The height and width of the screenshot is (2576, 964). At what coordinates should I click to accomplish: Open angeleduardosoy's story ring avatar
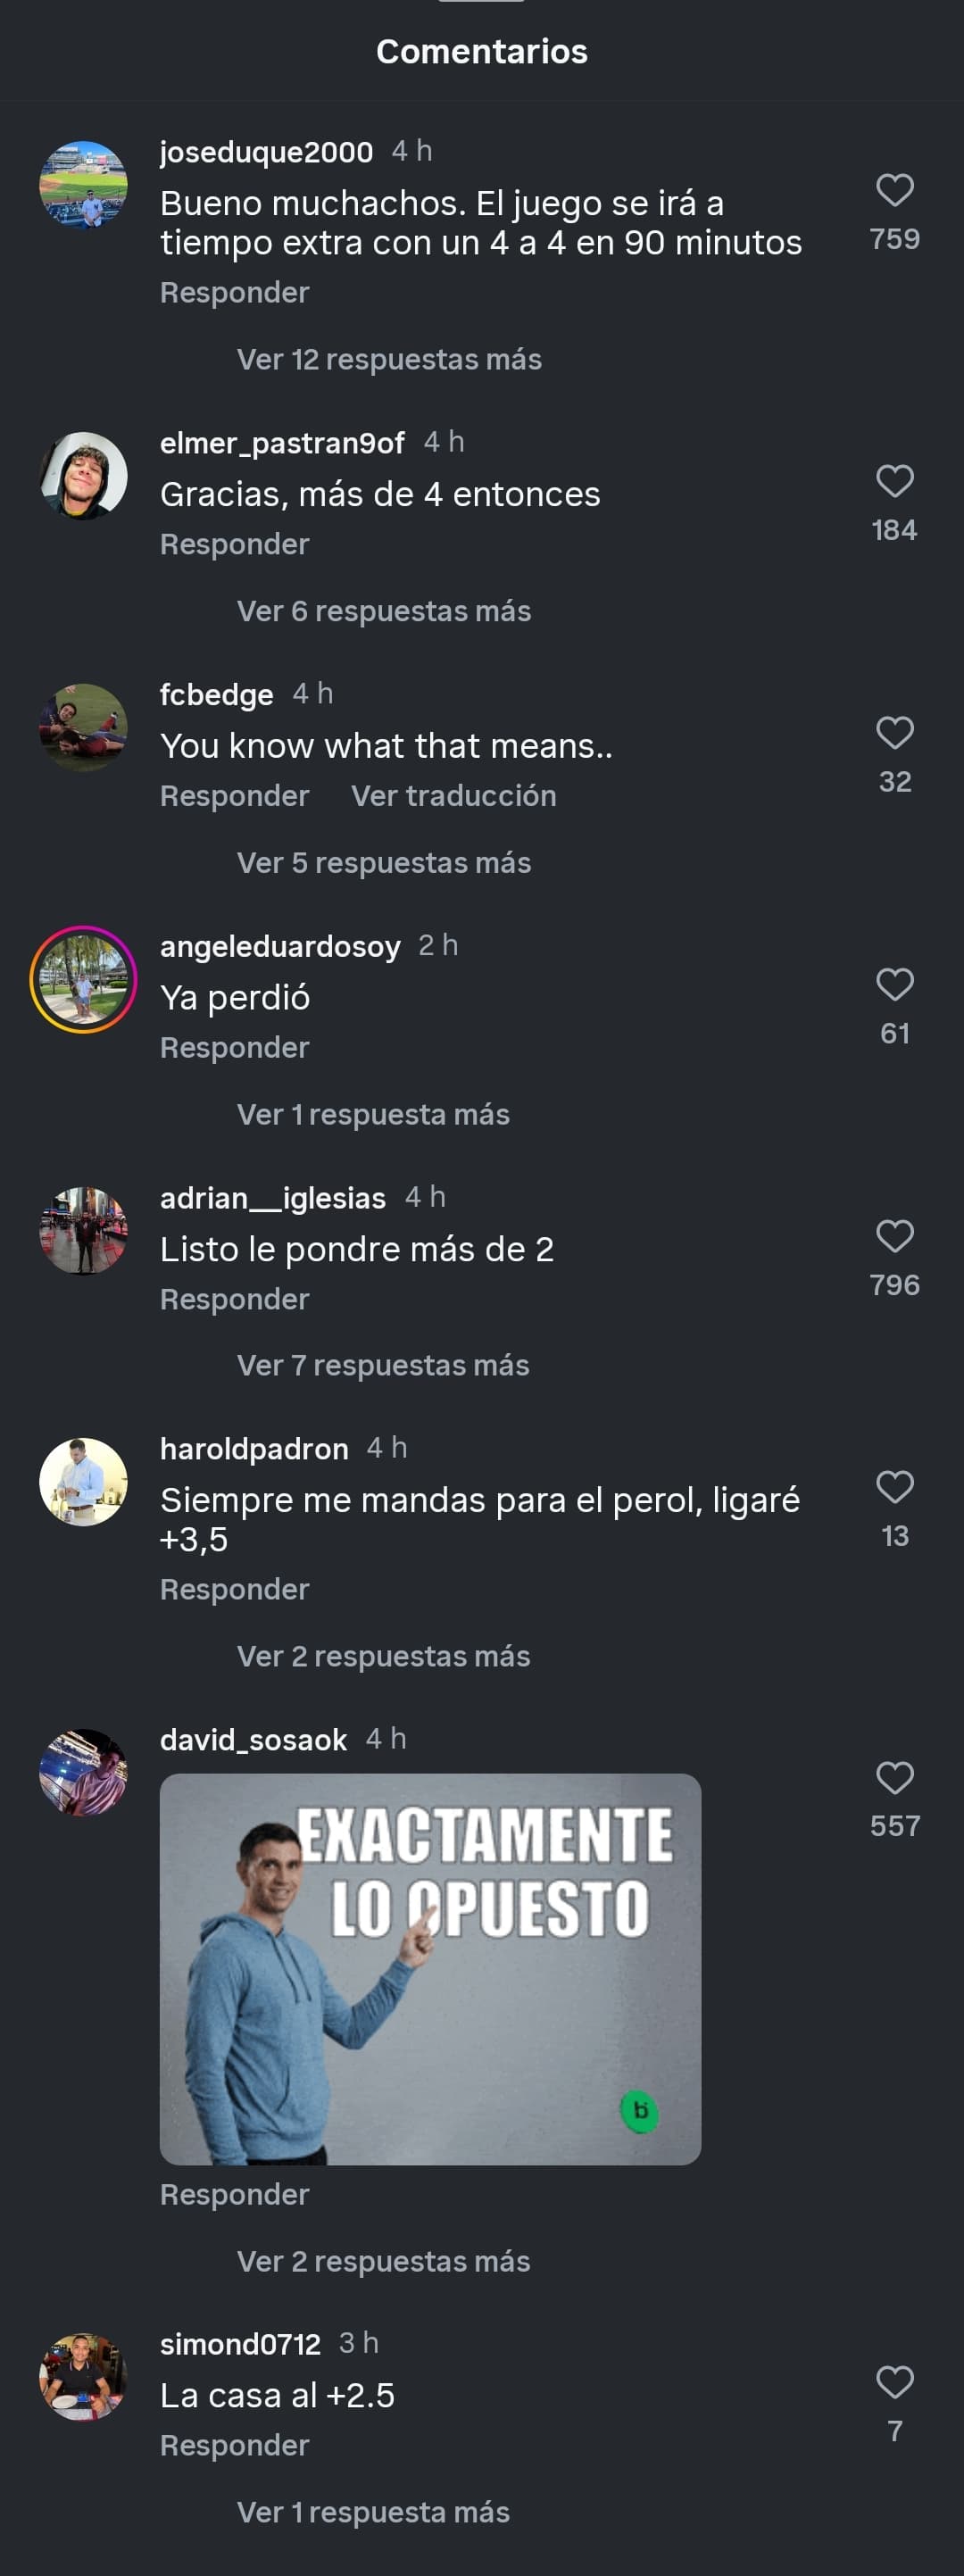[x=83, y=979]
